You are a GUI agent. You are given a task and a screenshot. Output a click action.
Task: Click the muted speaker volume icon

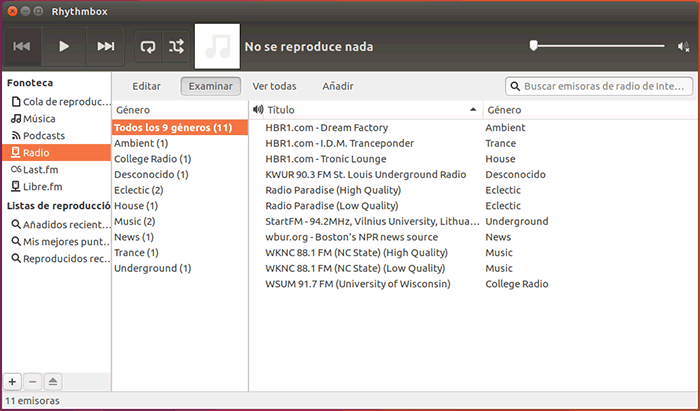(683, 46)
